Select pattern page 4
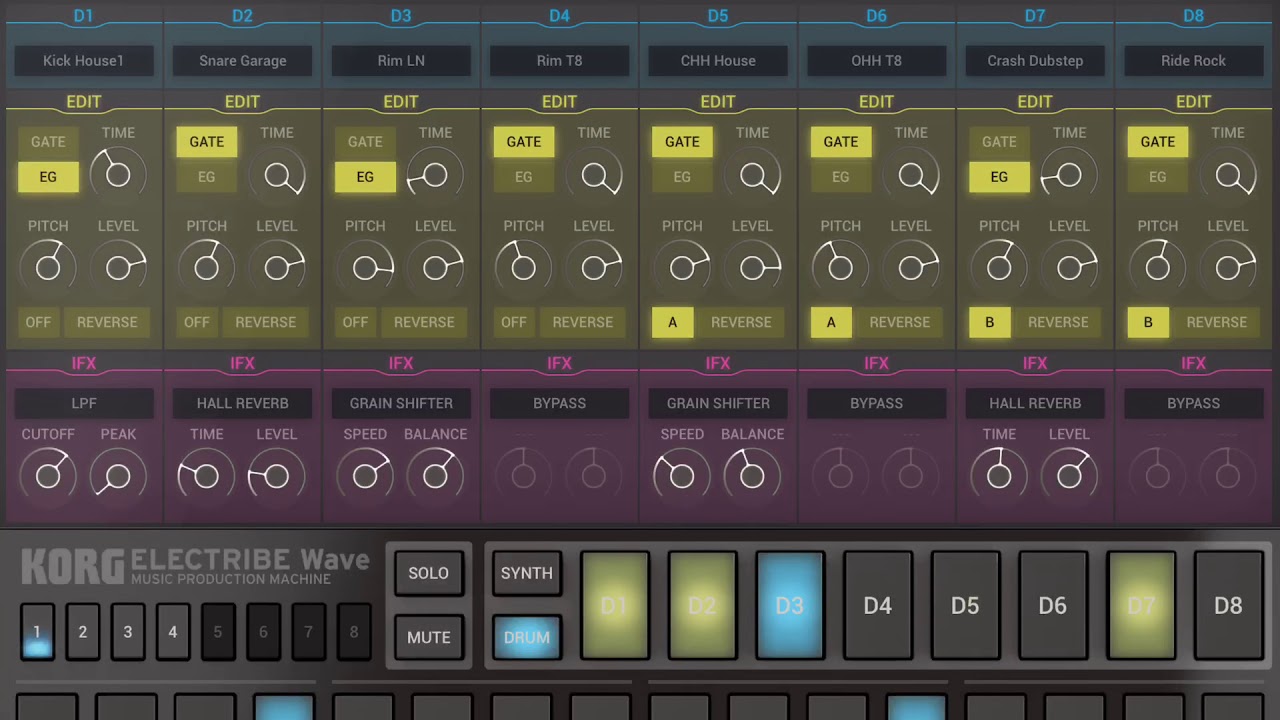 click(x=172, y=632)
